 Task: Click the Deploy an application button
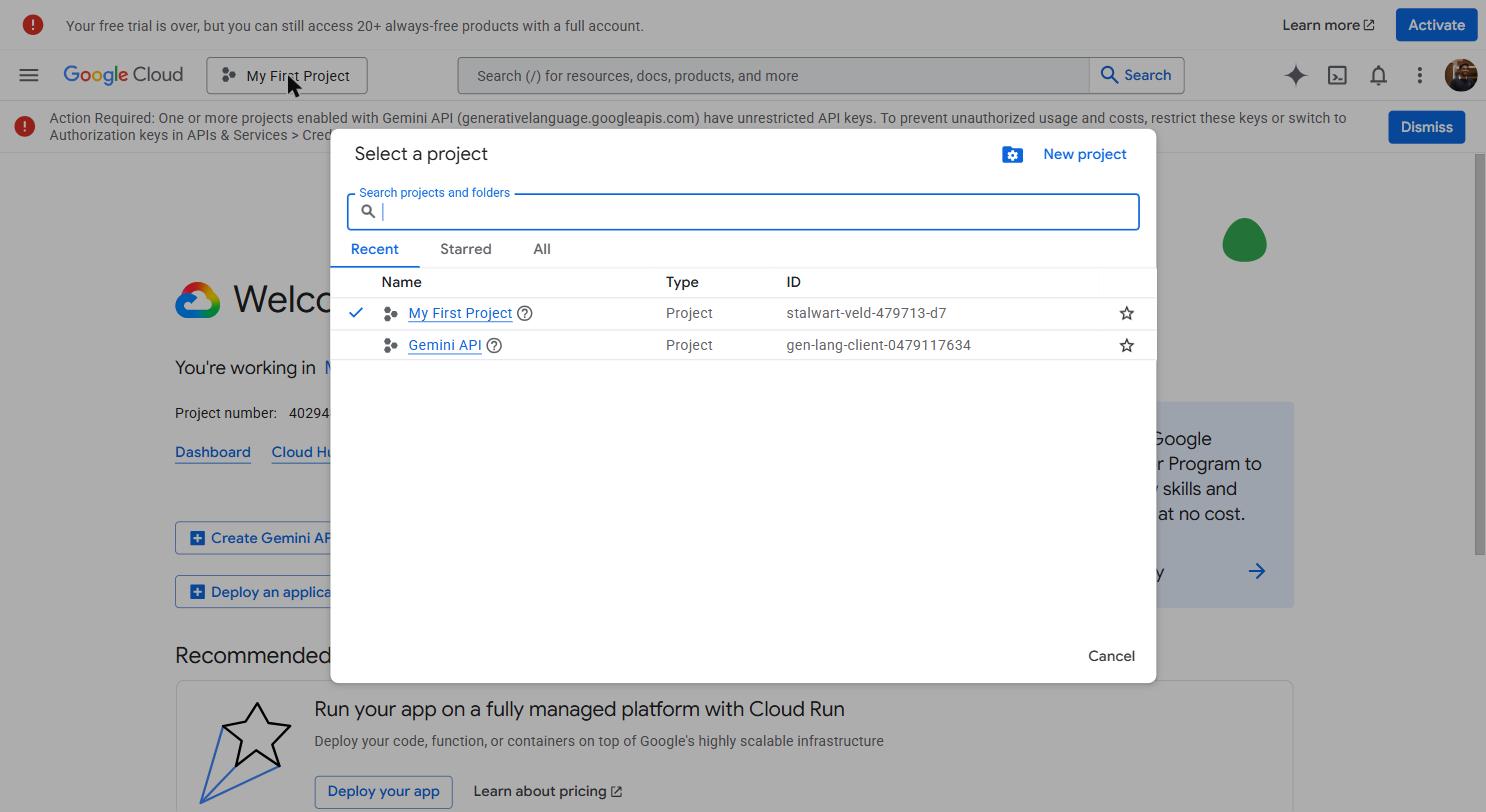(x=254, y=592)
